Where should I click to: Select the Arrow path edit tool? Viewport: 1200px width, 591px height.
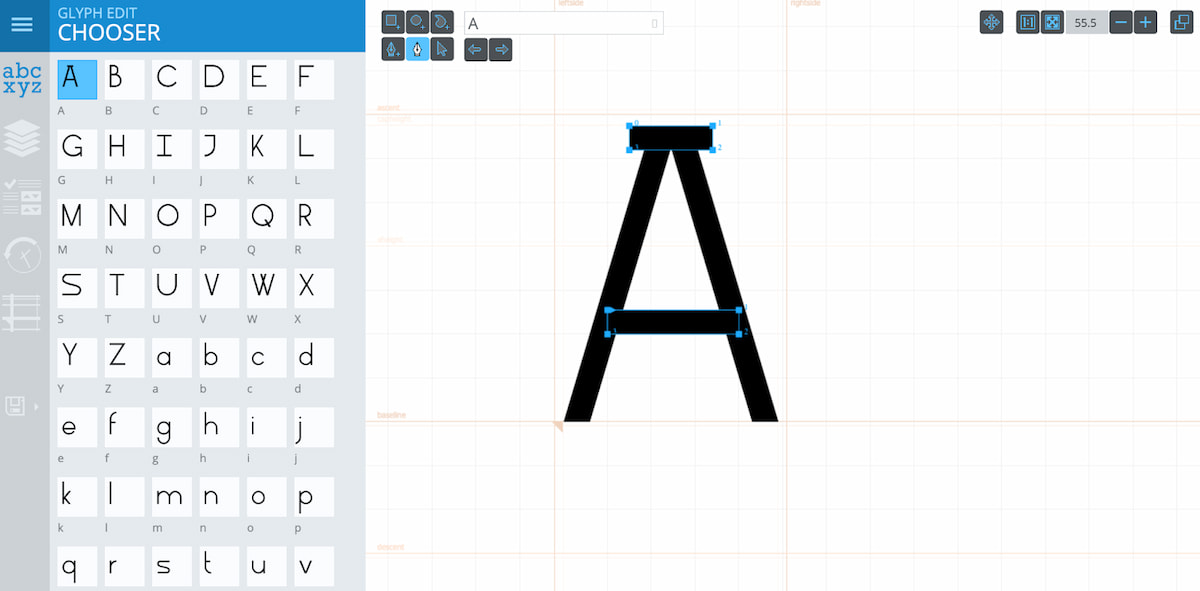(x=442, y=48)
